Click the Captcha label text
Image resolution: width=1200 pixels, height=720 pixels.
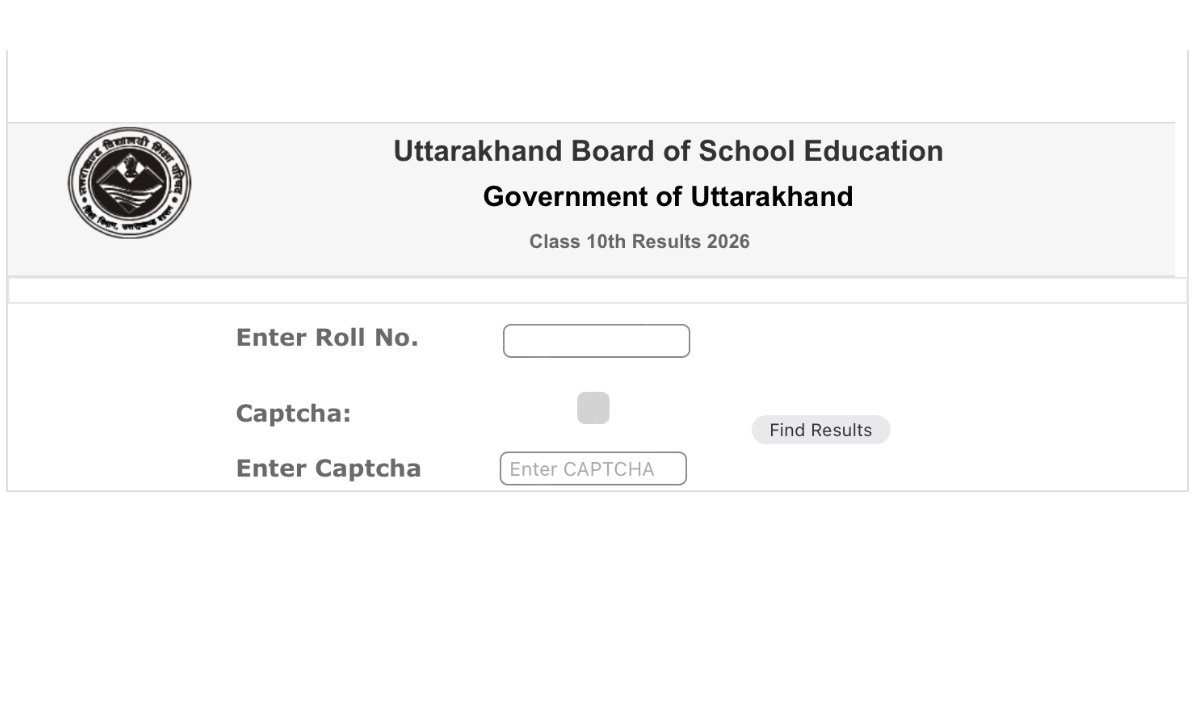click(x=292, y=413)
